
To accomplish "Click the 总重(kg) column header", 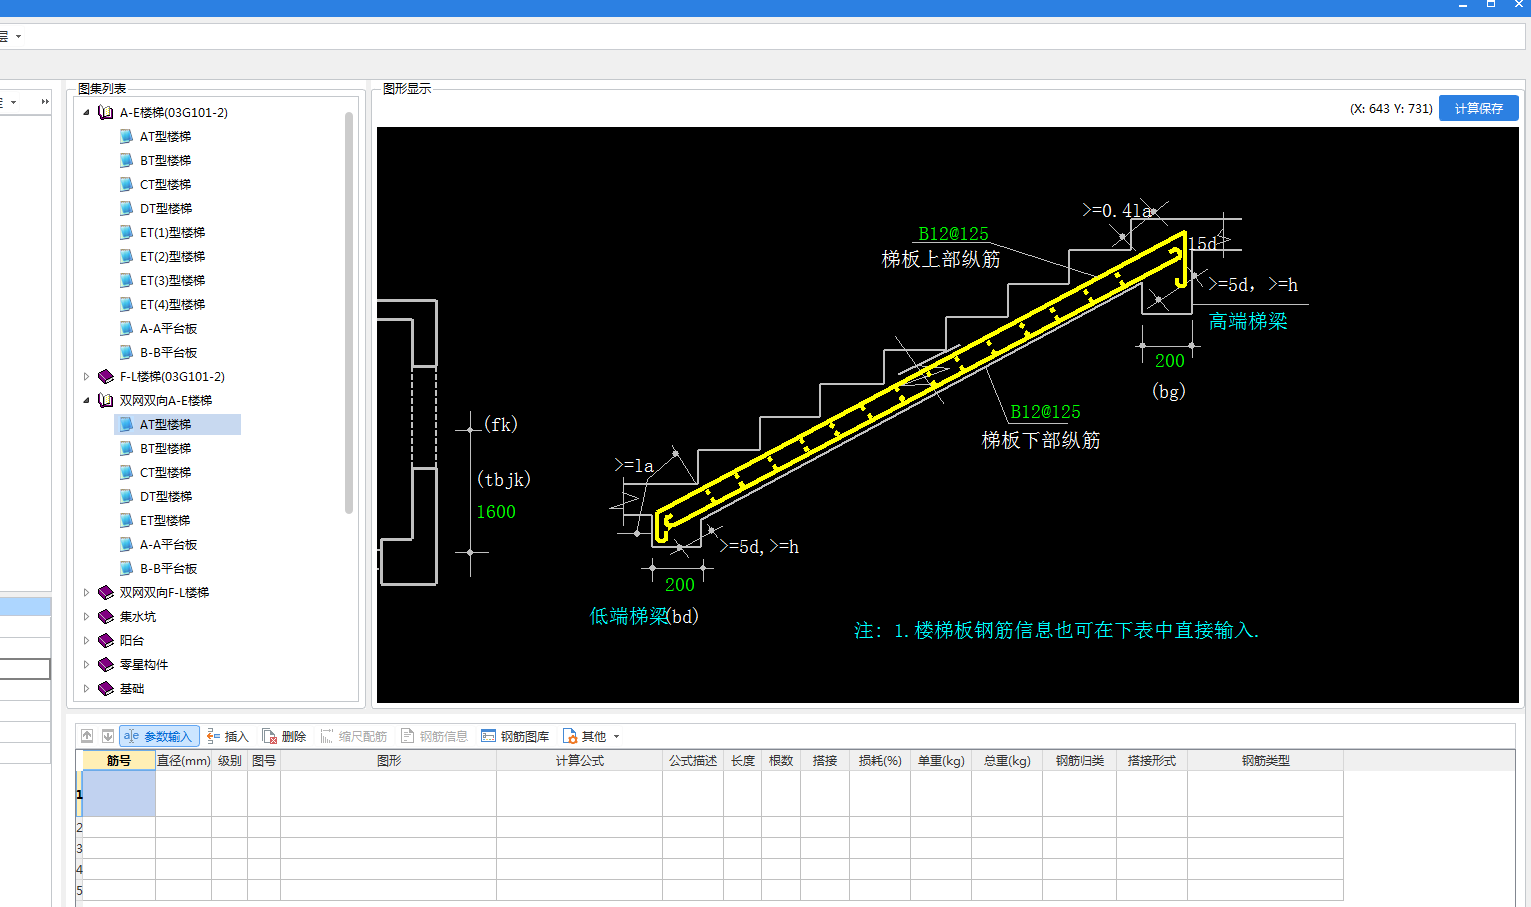I will [x=1006, y=761].
